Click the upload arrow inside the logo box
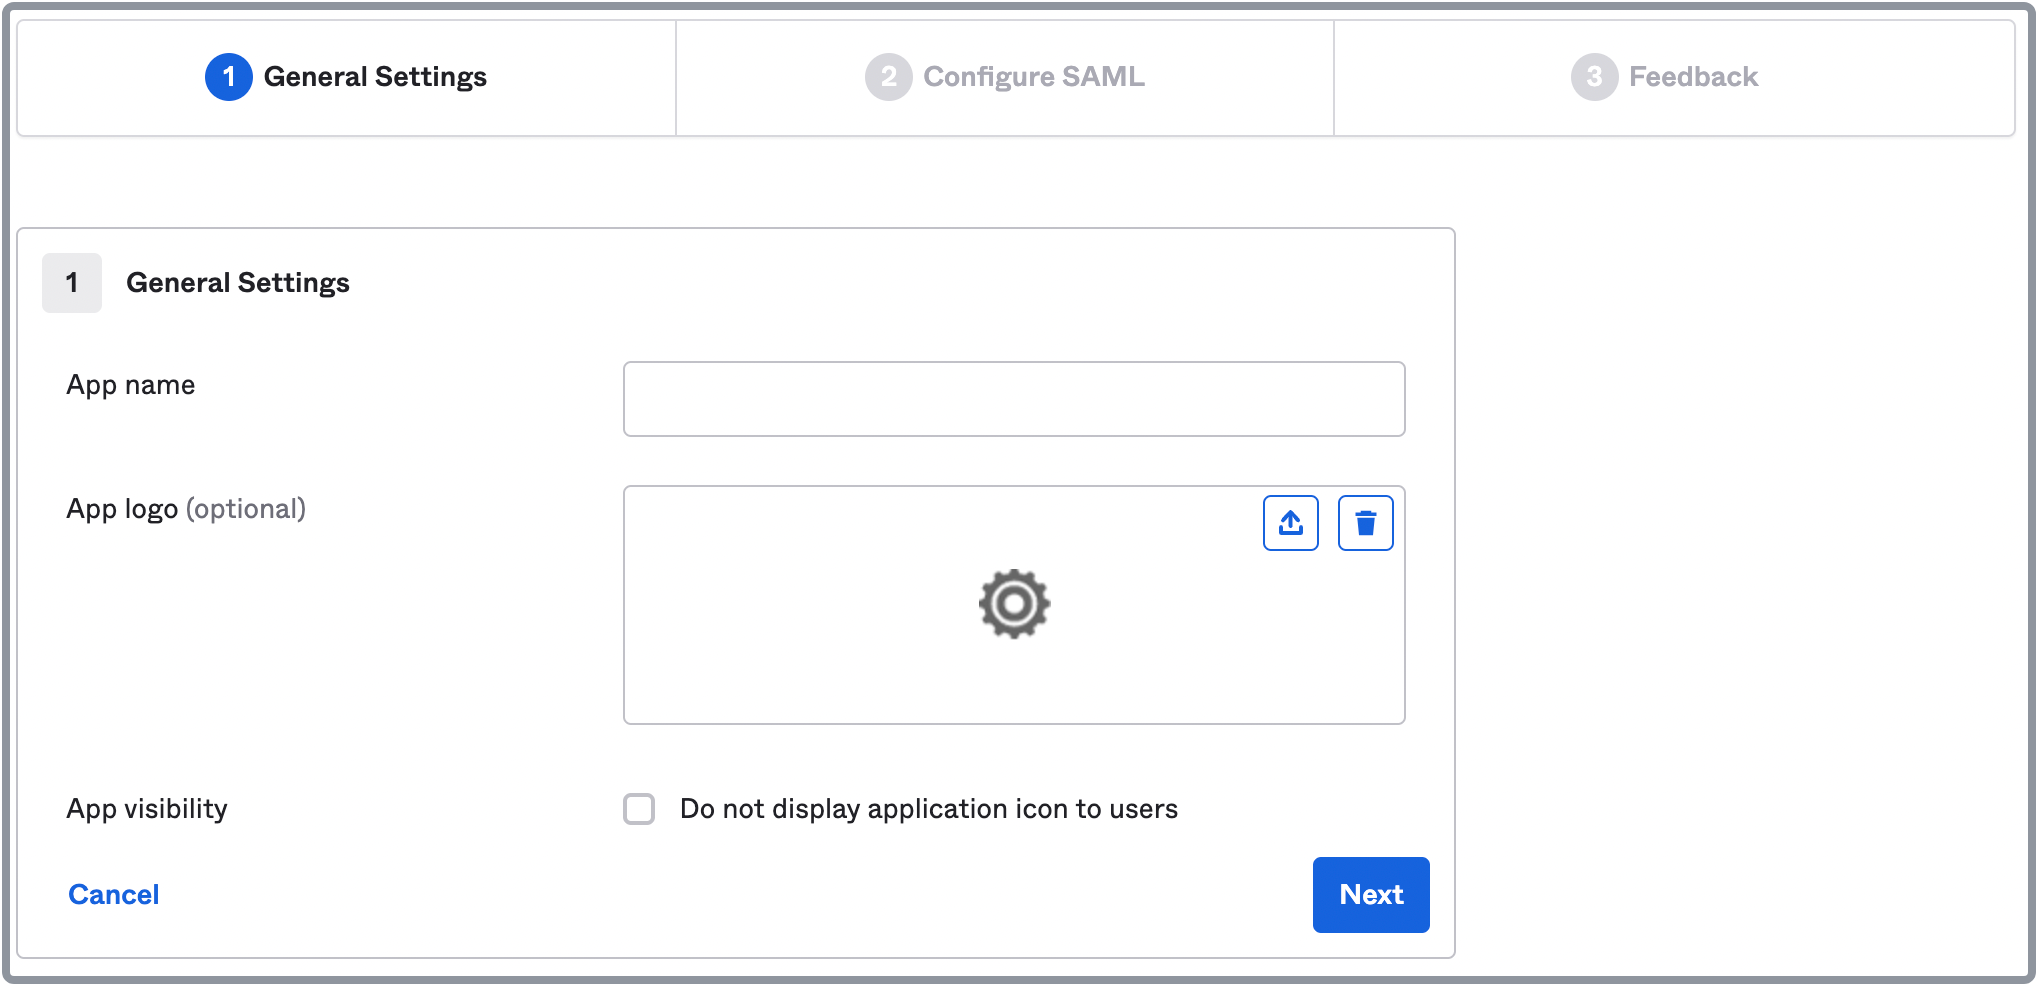2038x986 pixels. 1291,522
